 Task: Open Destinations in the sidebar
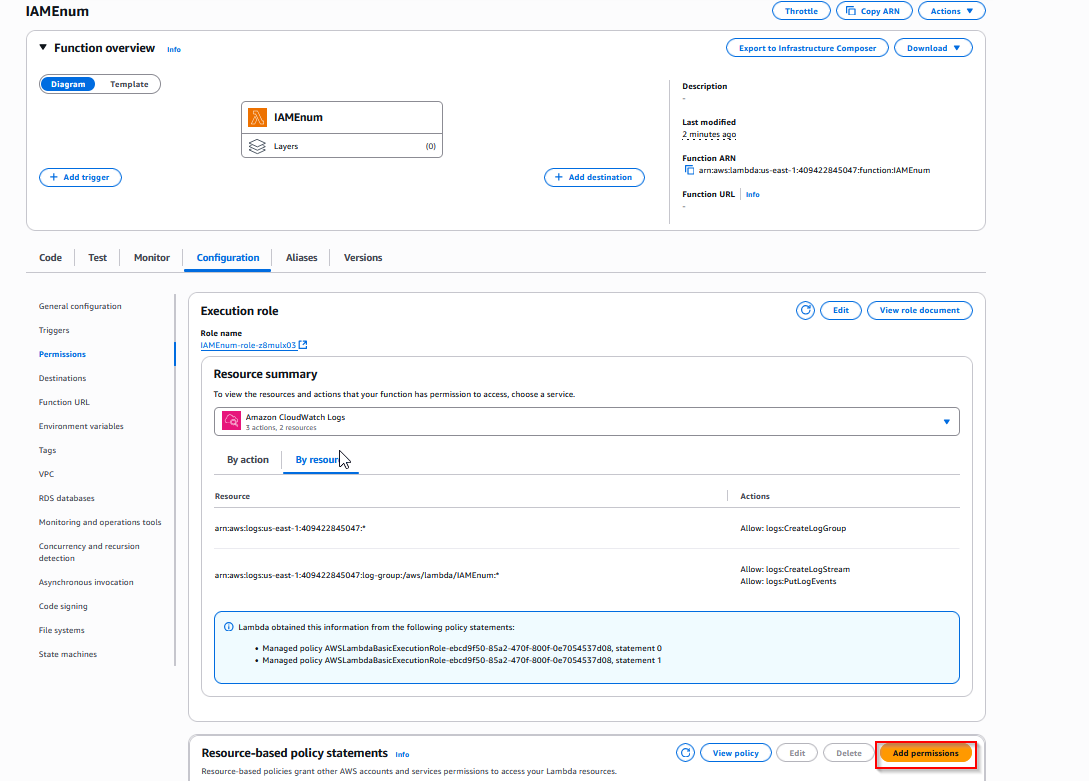coord(63,378)
